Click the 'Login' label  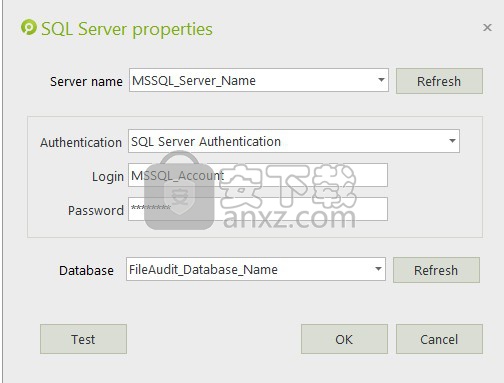pos(108,176)
